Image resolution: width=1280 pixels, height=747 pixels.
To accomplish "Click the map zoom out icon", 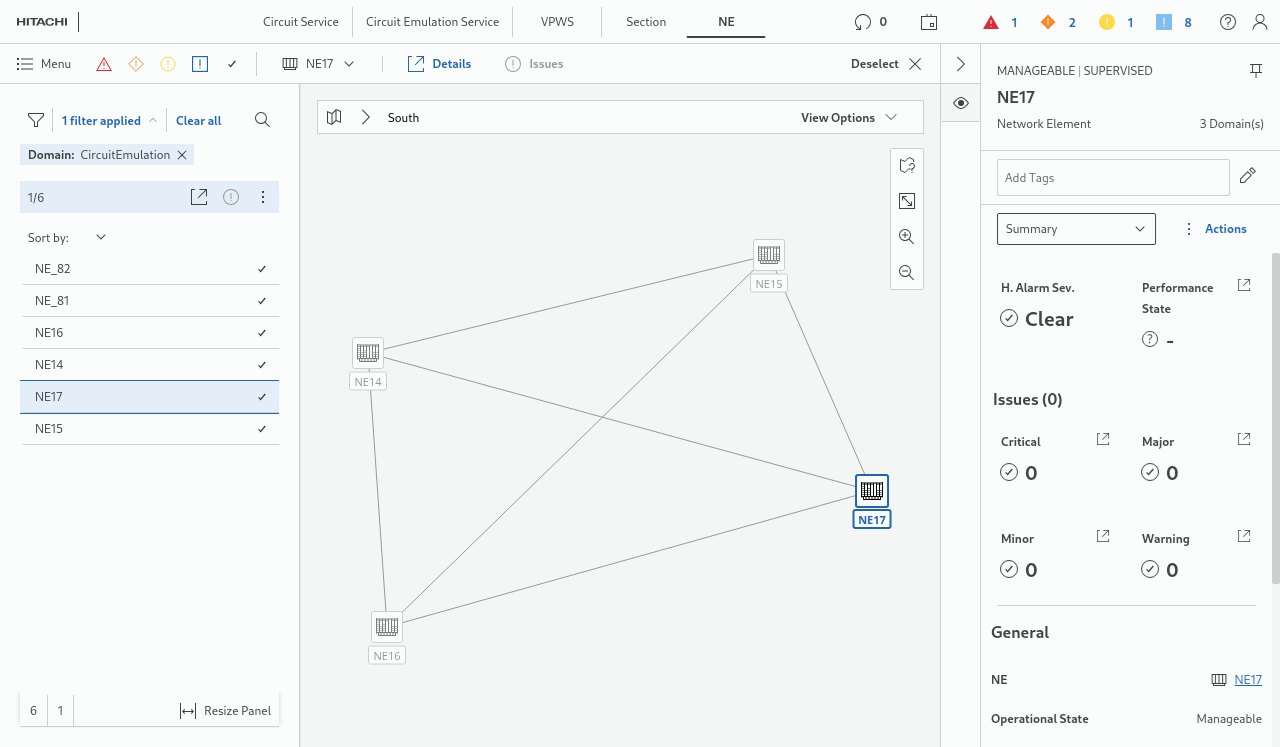I will tap(907, 272).
